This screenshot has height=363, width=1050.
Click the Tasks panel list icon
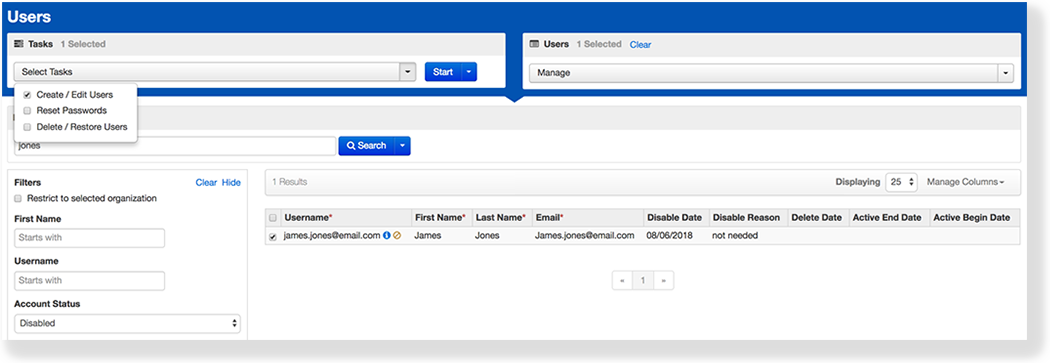19,44
